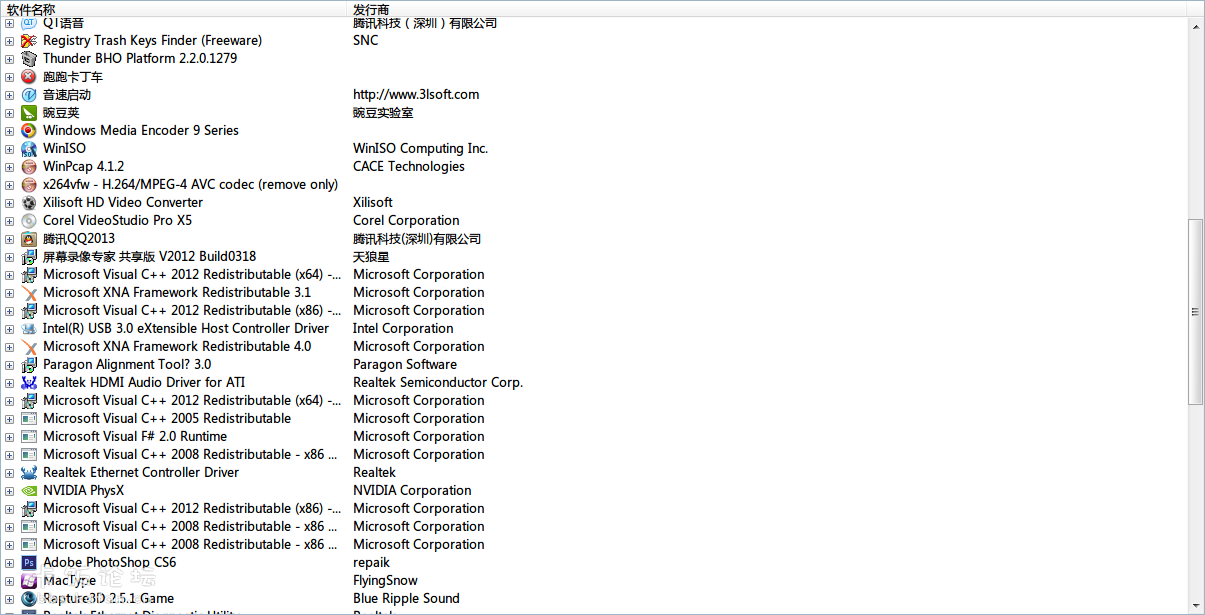
Task: Expand the Adobe PhotoShop CS6 row
Action: pyautogui.click(x=10, y=563)
